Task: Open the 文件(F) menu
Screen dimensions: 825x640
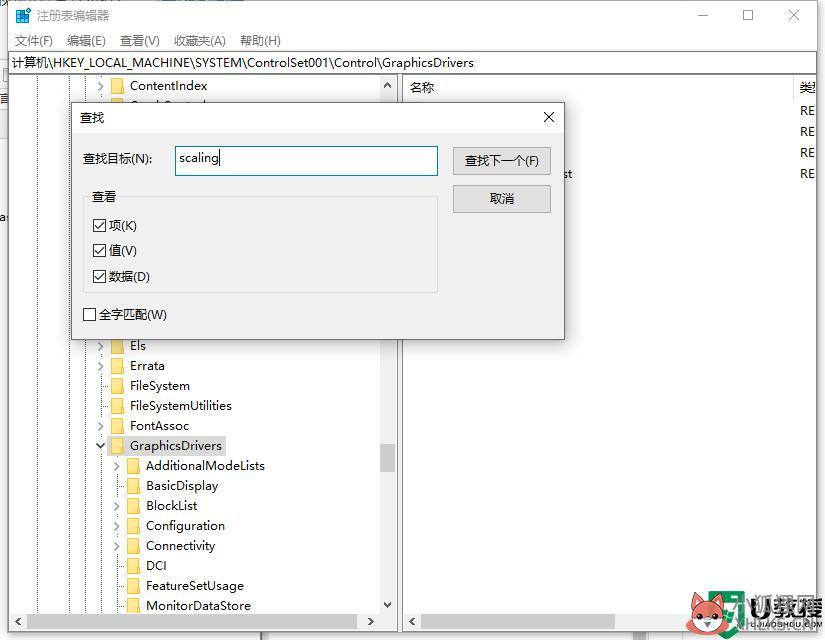Action: pyautogui.click(x=34, y=41)
